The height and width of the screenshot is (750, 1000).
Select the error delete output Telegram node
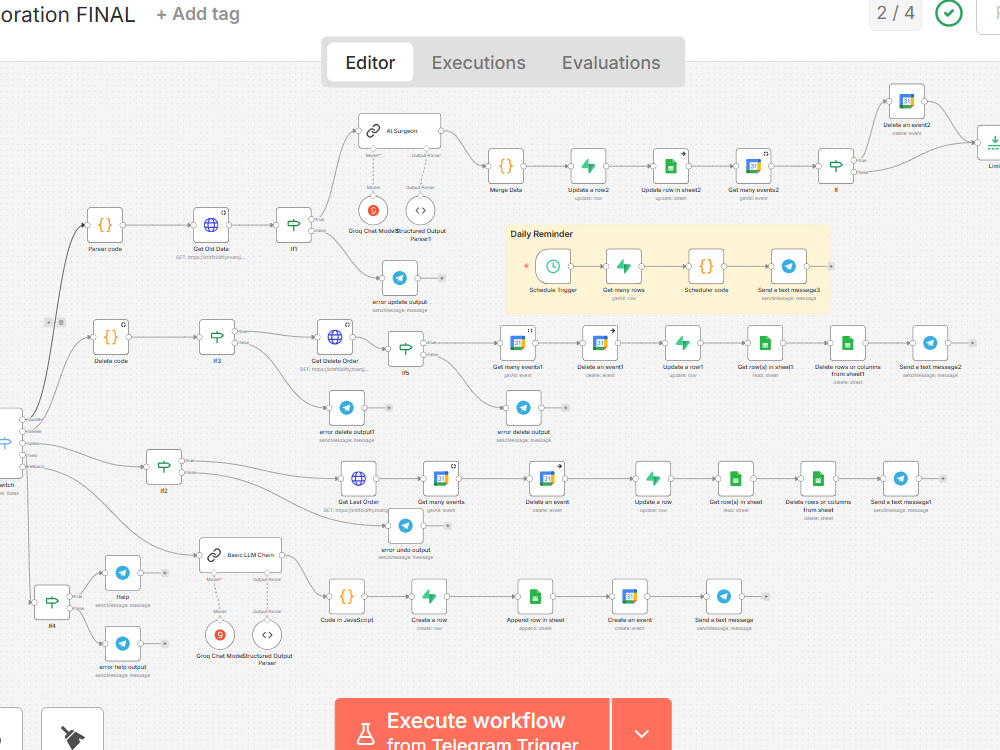(524, 408)
